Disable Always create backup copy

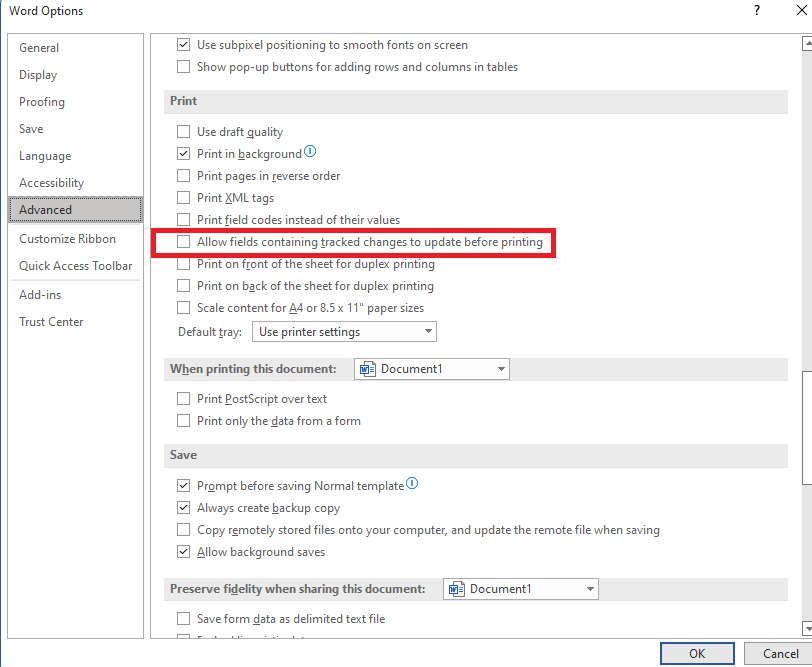pyautogui.click(x=183, y=507)
